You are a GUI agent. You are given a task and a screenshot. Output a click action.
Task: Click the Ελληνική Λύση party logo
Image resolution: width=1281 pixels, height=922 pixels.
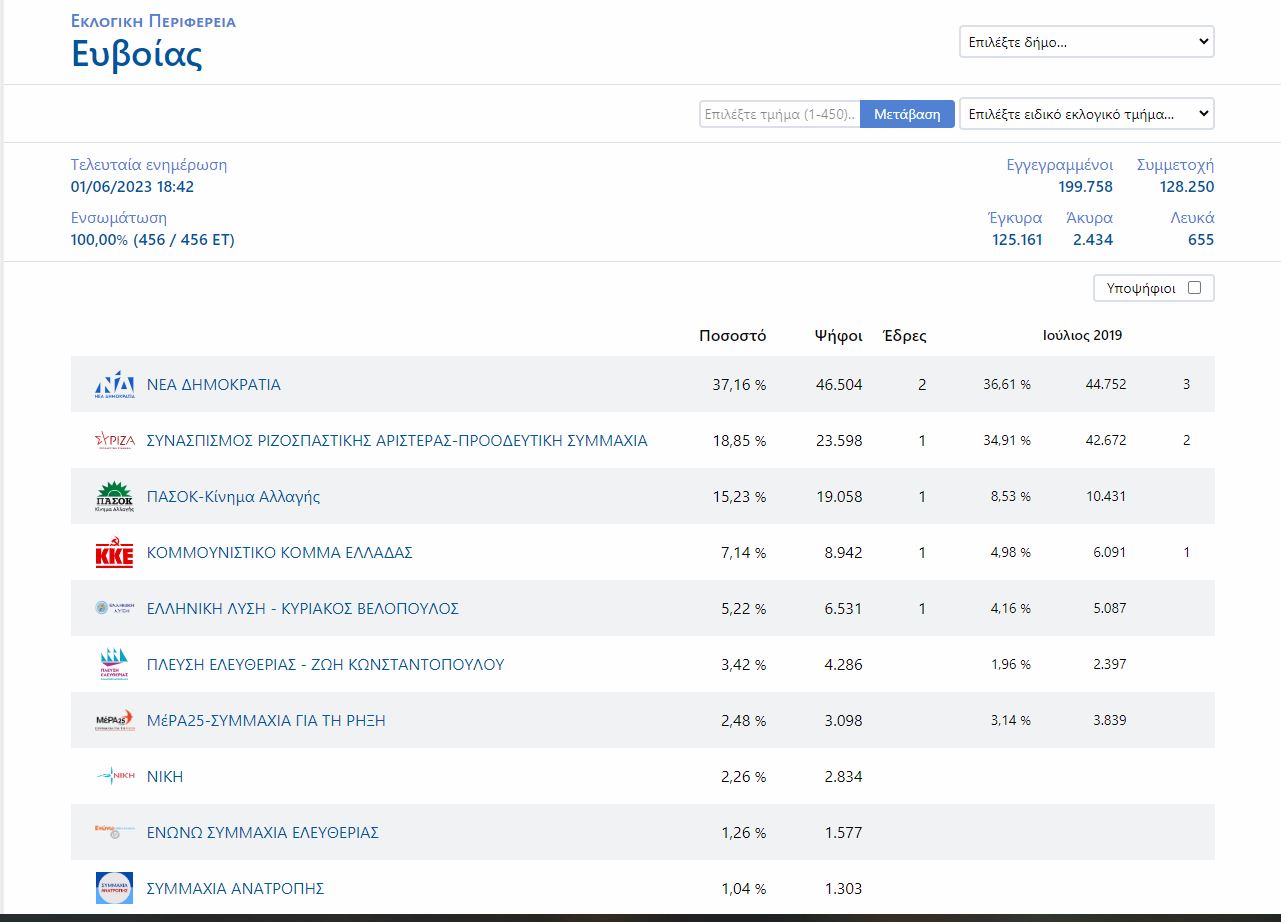114,608
